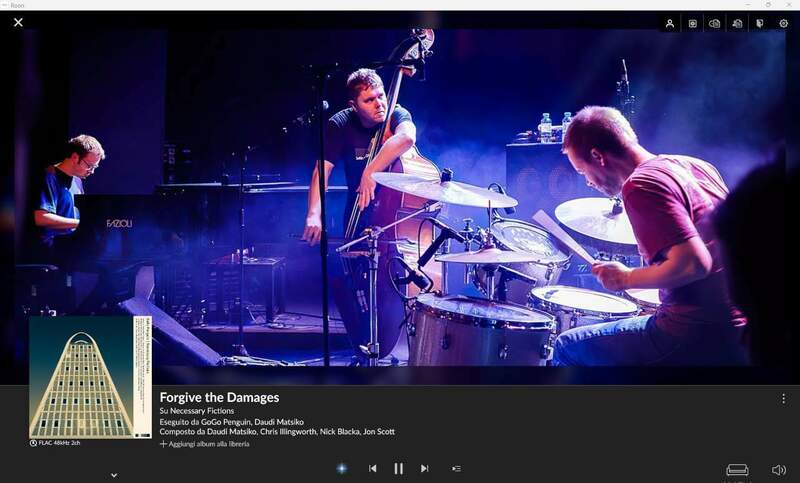The image size is (800, 483).
Task: Close the Now Playing full-screen view
Action: pyautogui.click(x=18, y=22)
